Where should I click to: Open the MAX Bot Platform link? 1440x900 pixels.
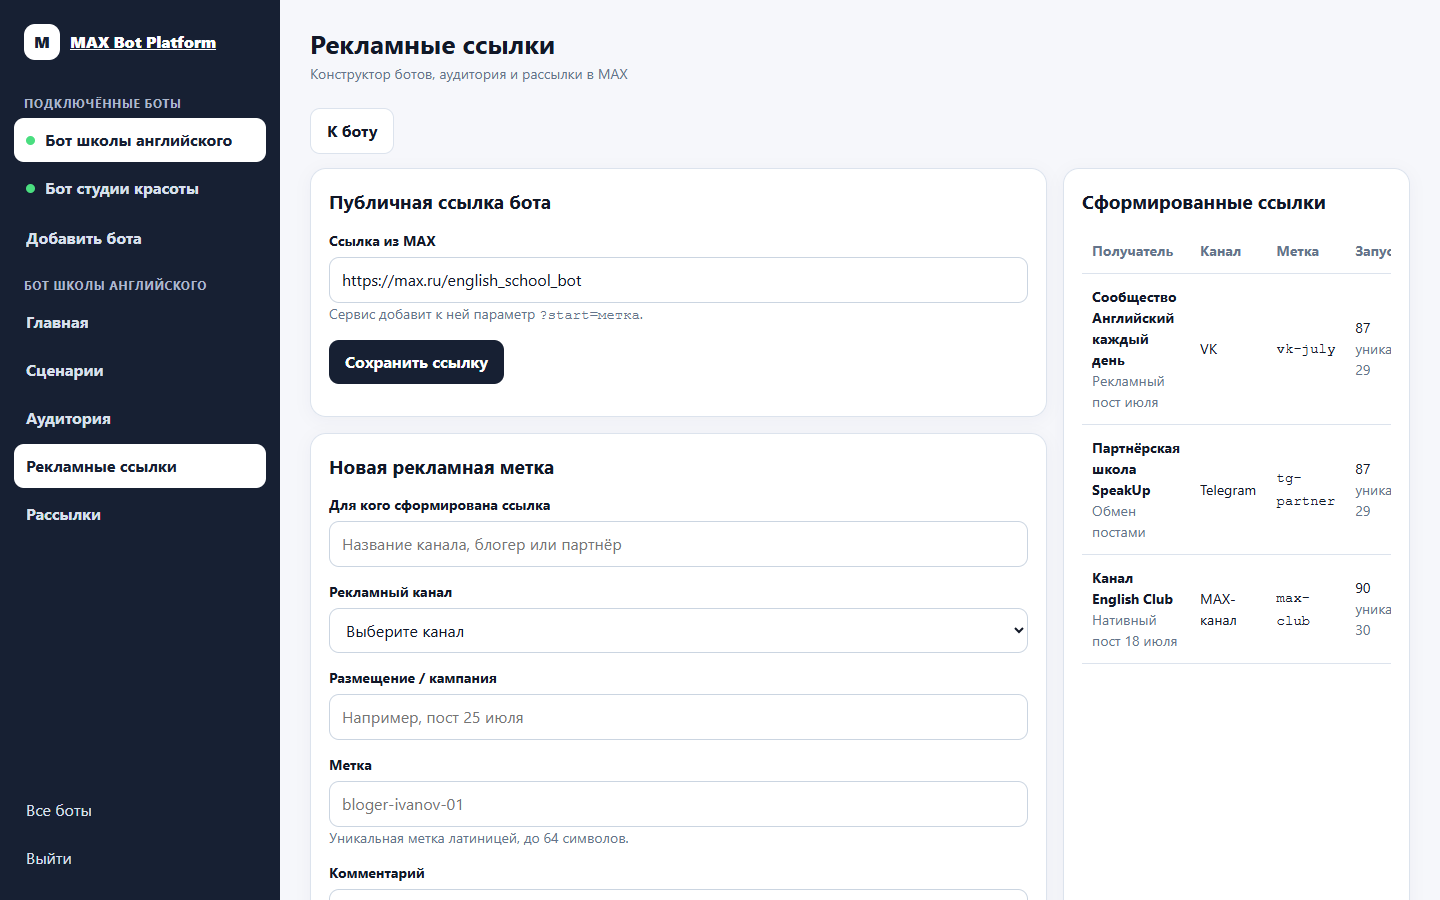point(143,42)
